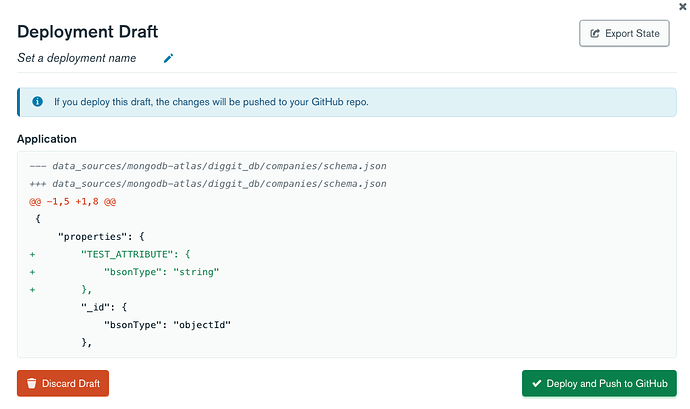Click the checkmark icon on Deploy and Push
Image resolution: width=690 pixels, height=409 pixels.
pyautogui.click(x=537, y=383)
